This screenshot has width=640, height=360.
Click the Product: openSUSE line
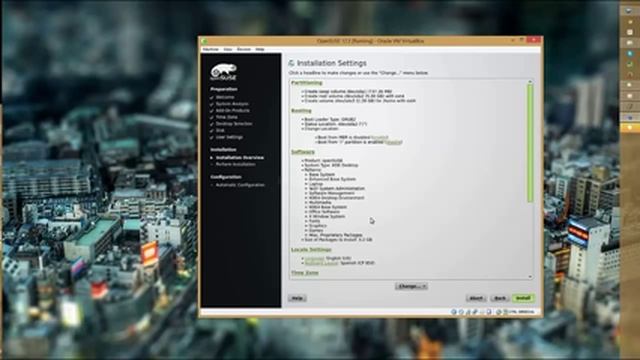(323, 161)
